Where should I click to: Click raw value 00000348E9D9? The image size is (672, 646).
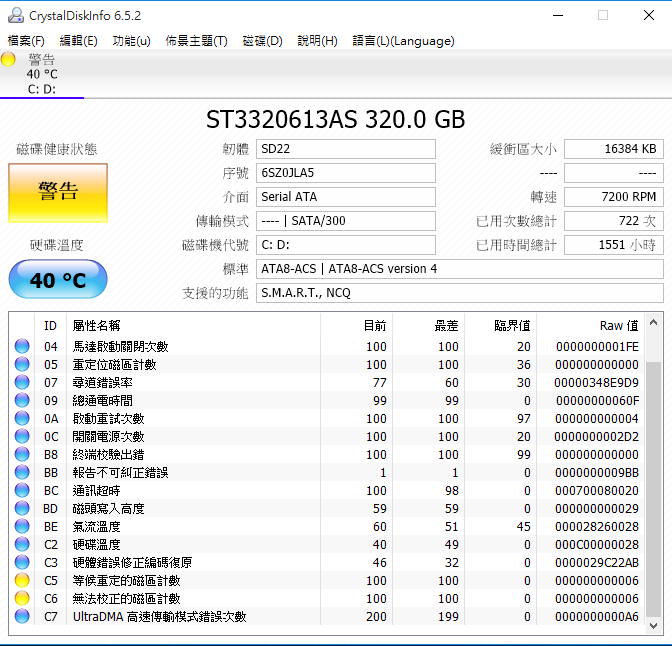[x=596, y=382]
